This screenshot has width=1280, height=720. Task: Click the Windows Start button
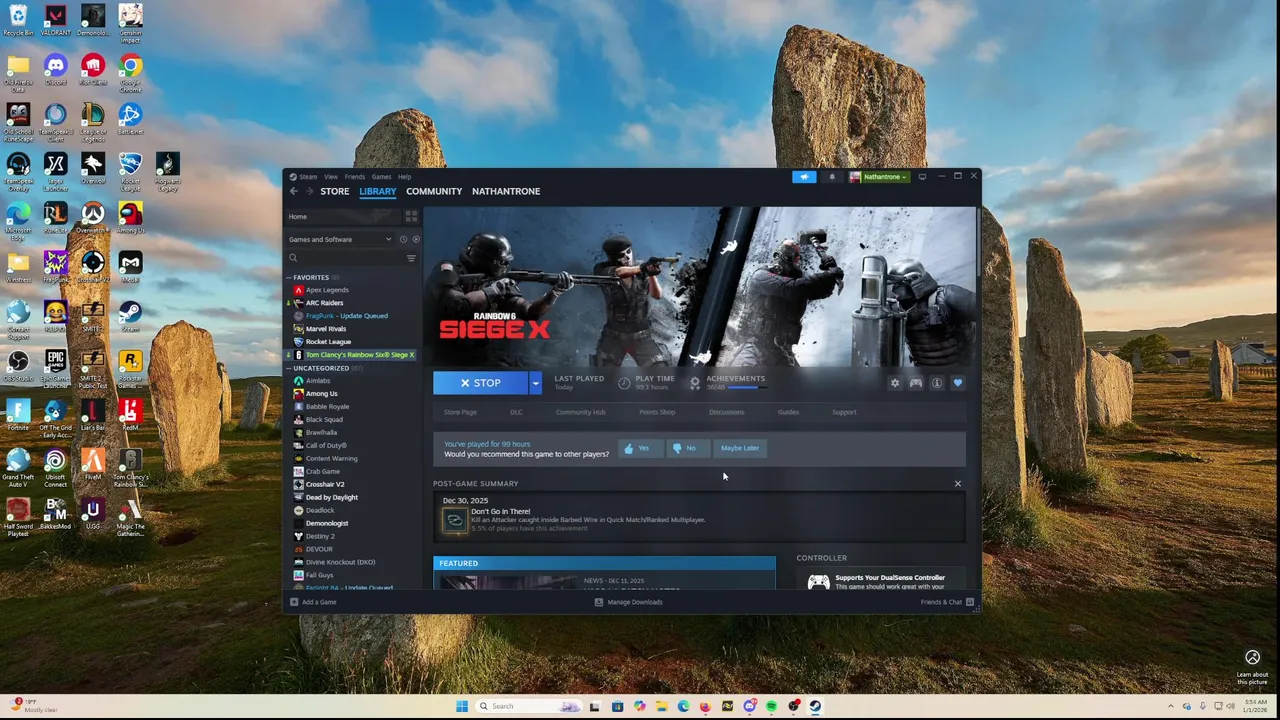[462, 706]
